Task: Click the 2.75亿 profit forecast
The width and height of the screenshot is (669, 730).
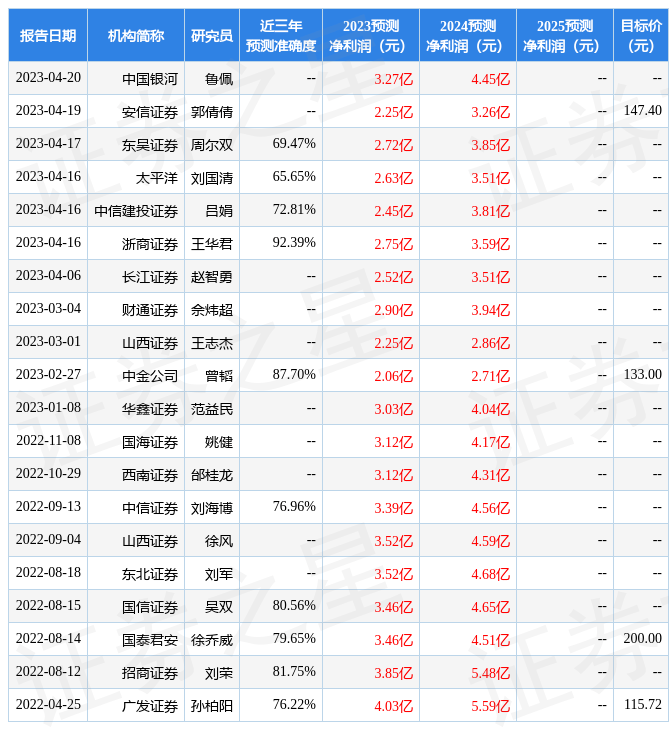Action: (x=393, y=244)
